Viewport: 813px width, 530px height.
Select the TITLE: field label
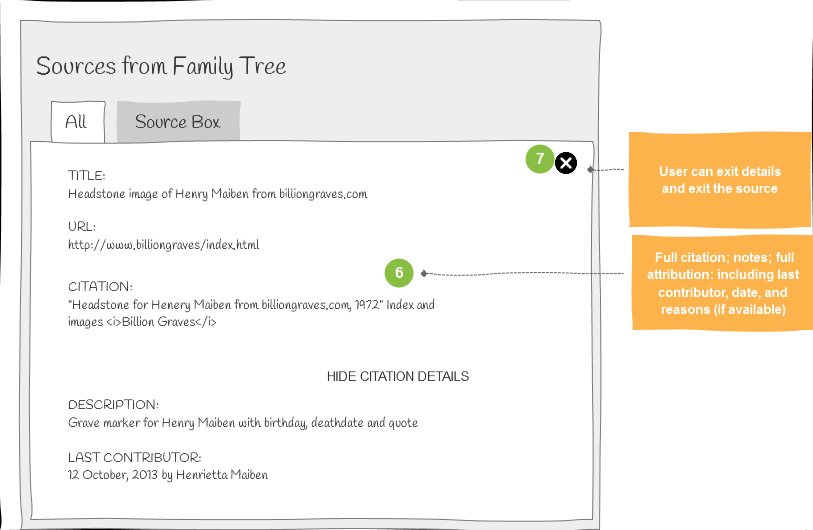(87, 176)
